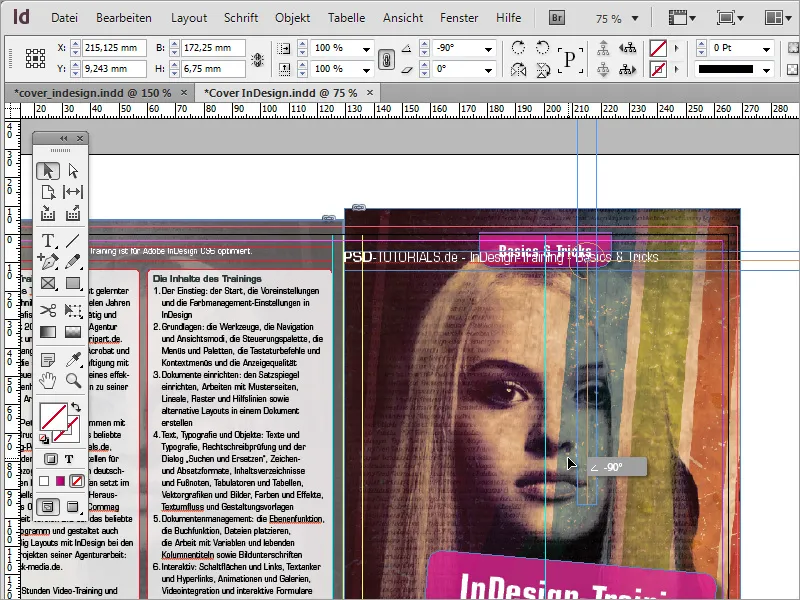800x600 pixels.
Task: Open the rotation angle -90° dropdown
Action: 488,49
